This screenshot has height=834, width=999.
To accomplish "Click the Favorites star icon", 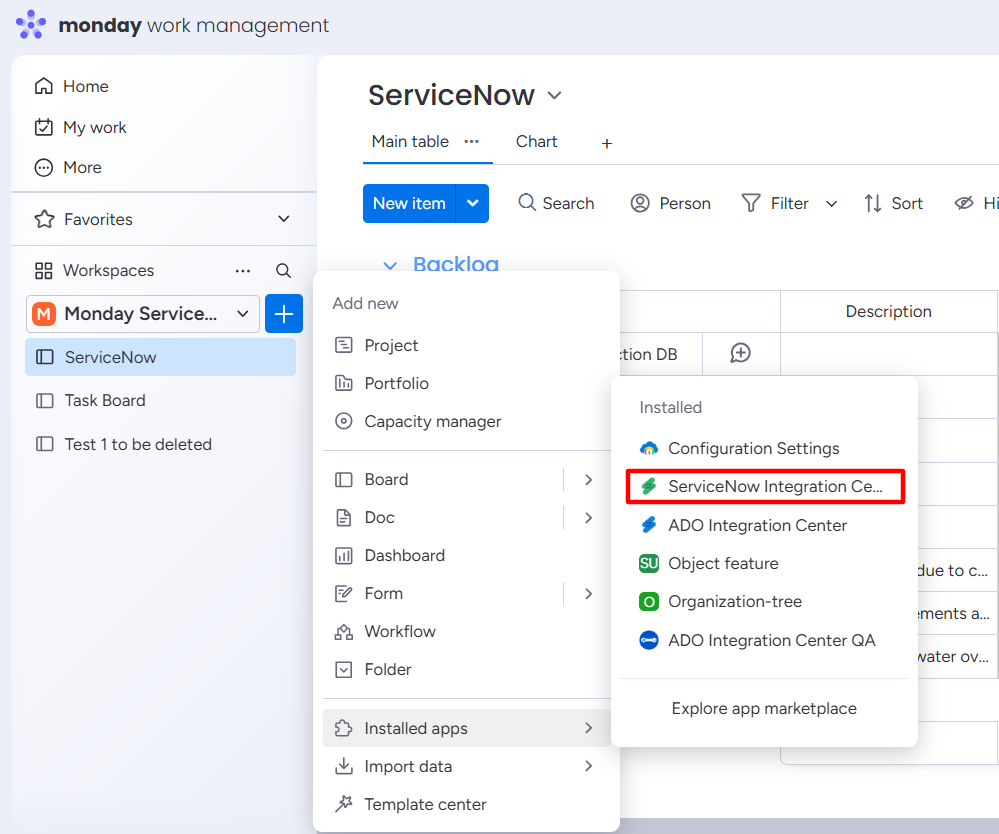I will [x=44, y=219].
